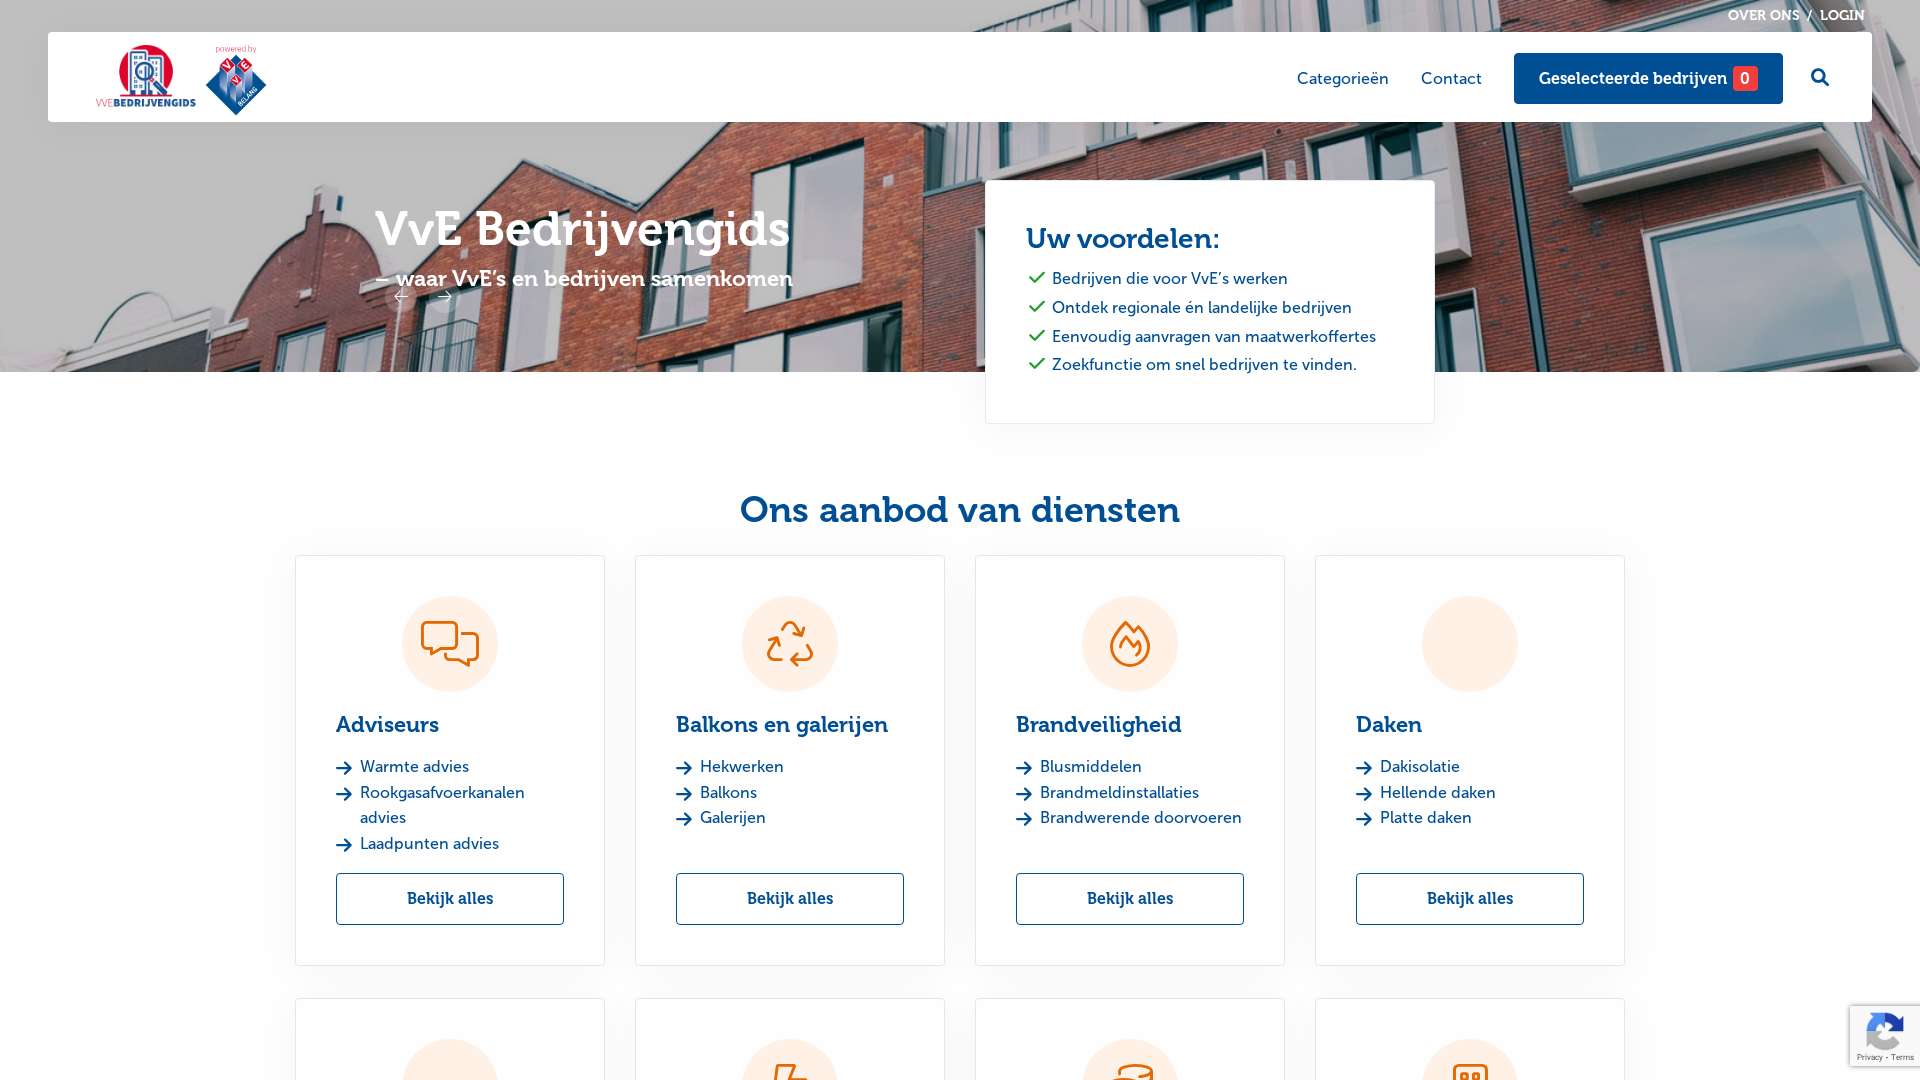This screenshot has height=1080, width=1920.
Task: Open the Dakisolatie link under Daken
Action: point(1418,766)
